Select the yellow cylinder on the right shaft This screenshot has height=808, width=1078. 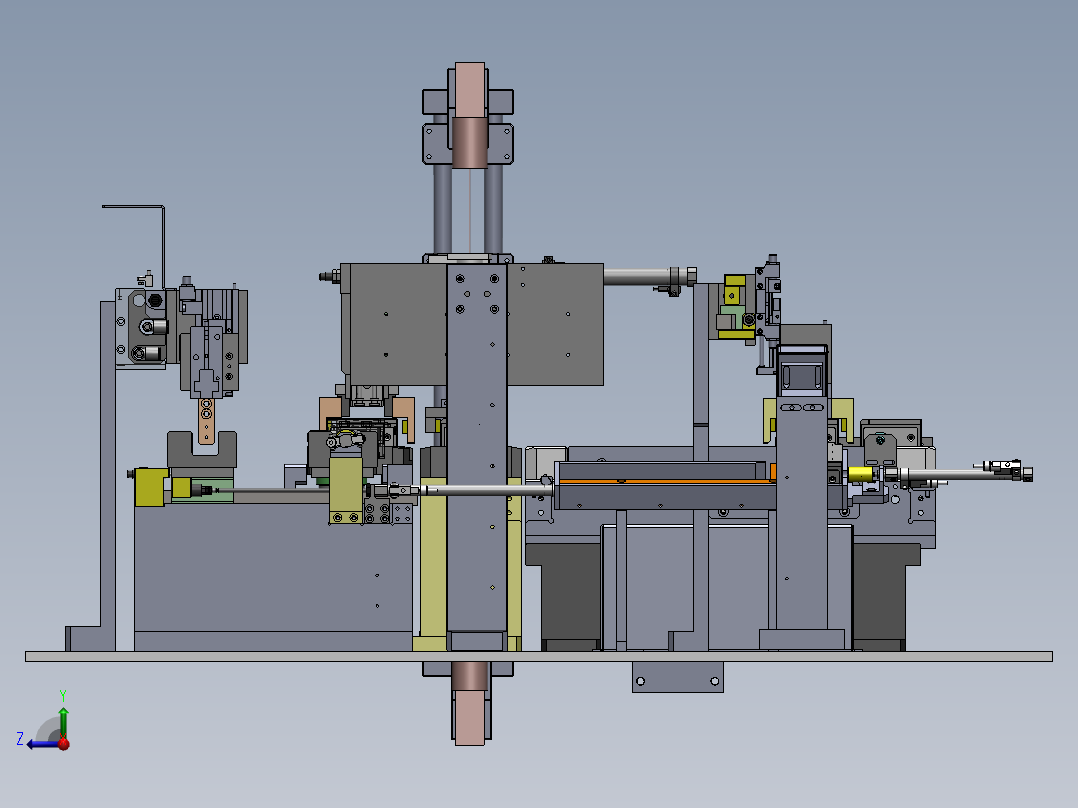coord(859,474)
